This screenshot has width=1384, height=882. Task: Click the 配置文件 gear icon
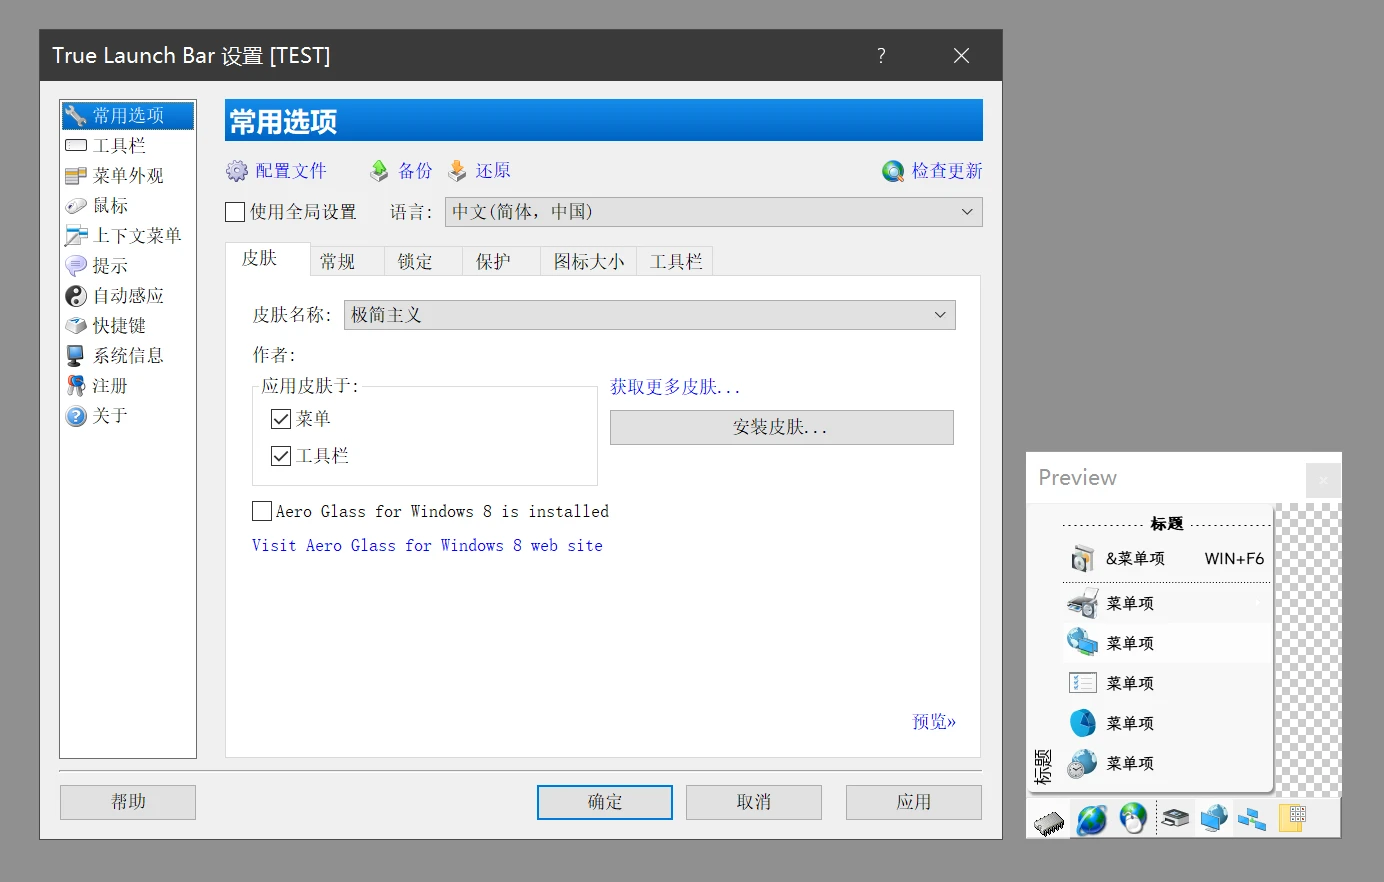(x=237, y=171)
